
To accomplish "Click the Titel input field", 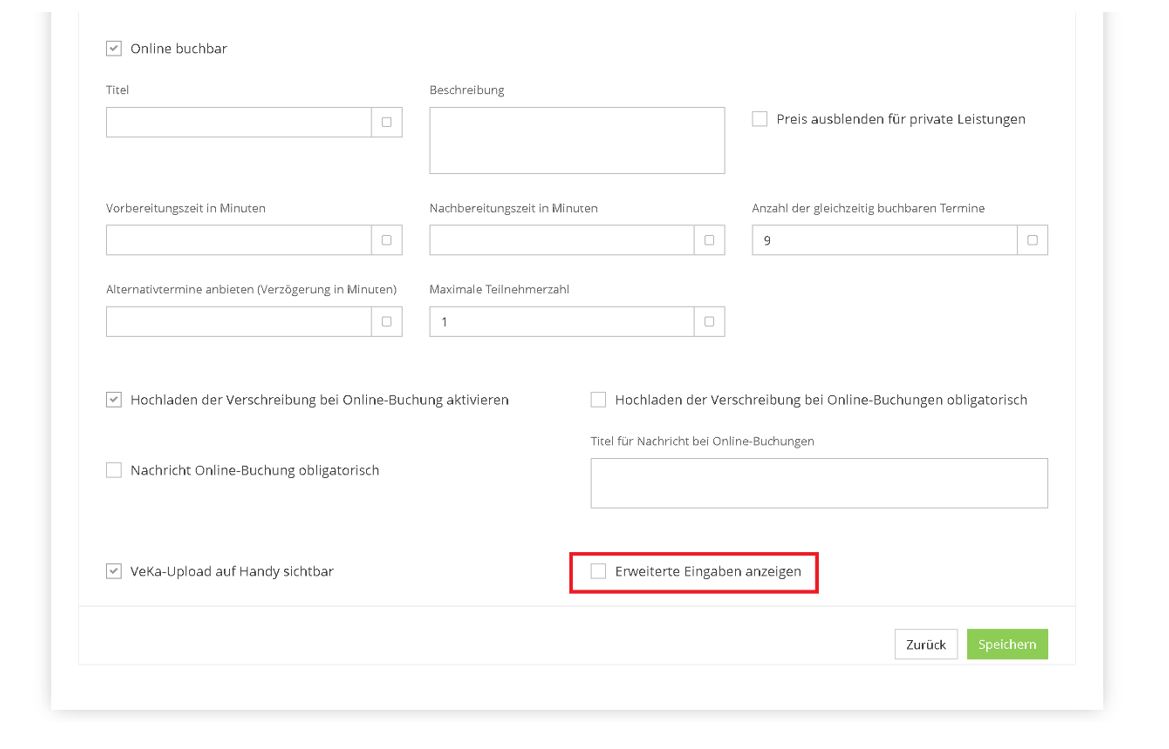I will tap(239, 122).
